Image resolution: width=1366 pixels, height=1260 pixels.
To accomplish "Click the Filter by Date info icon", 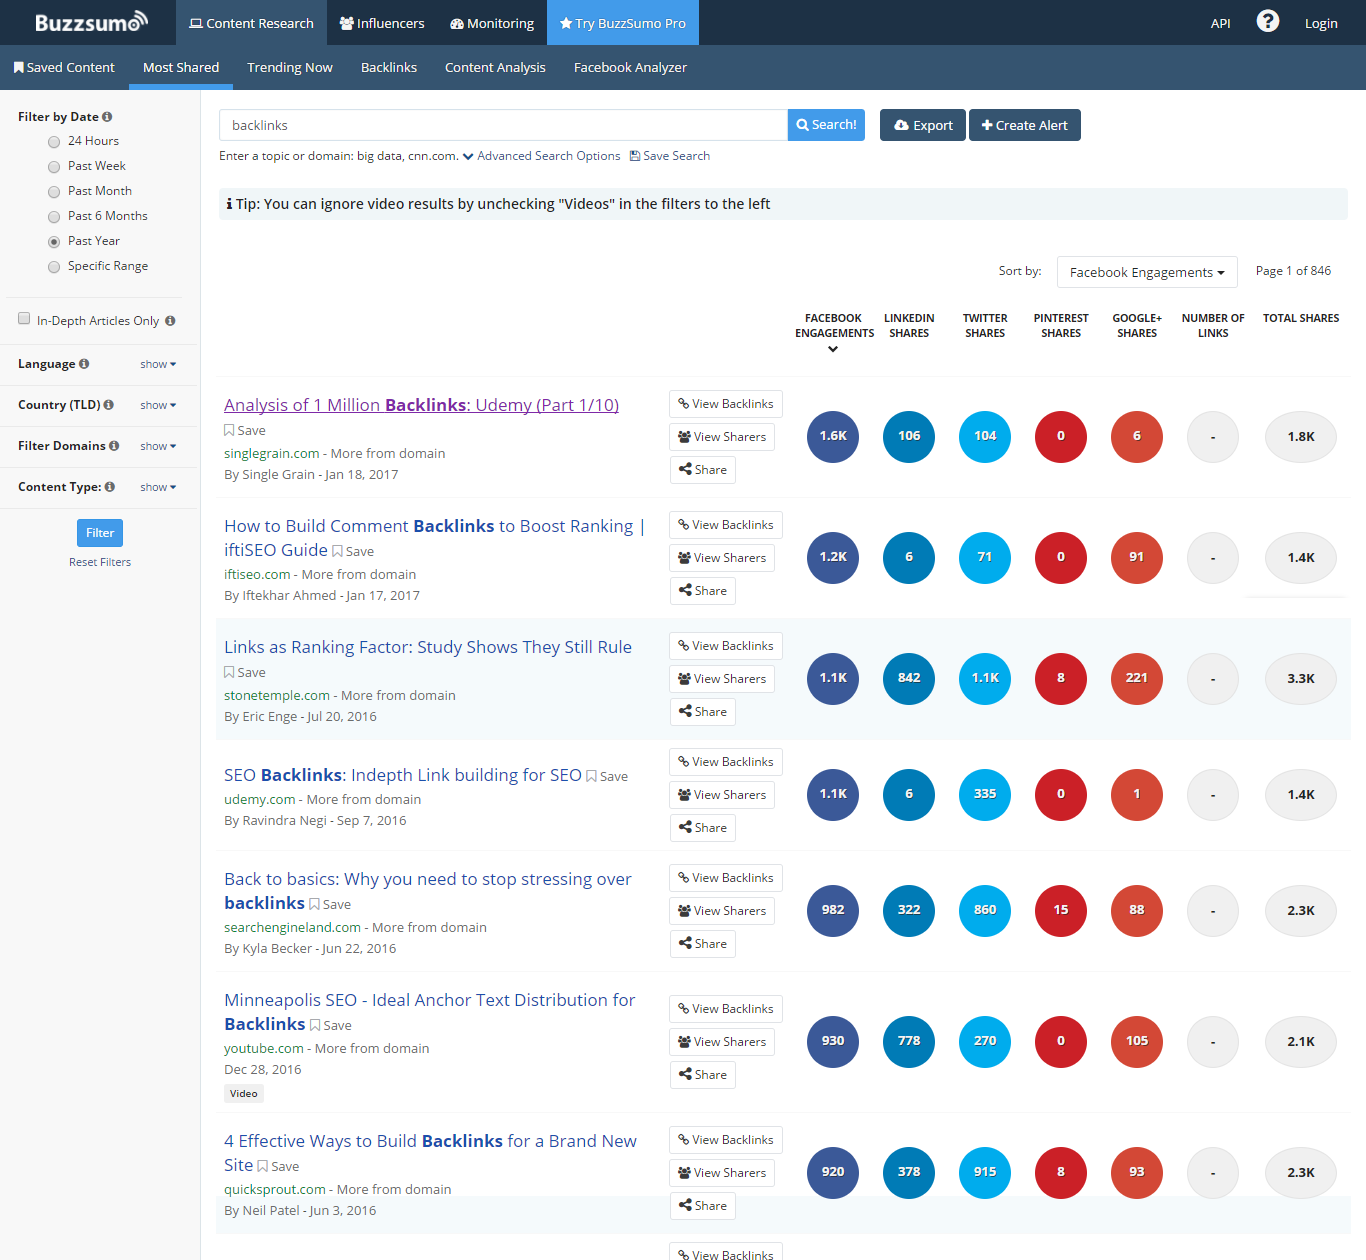I will click(107, 117).
